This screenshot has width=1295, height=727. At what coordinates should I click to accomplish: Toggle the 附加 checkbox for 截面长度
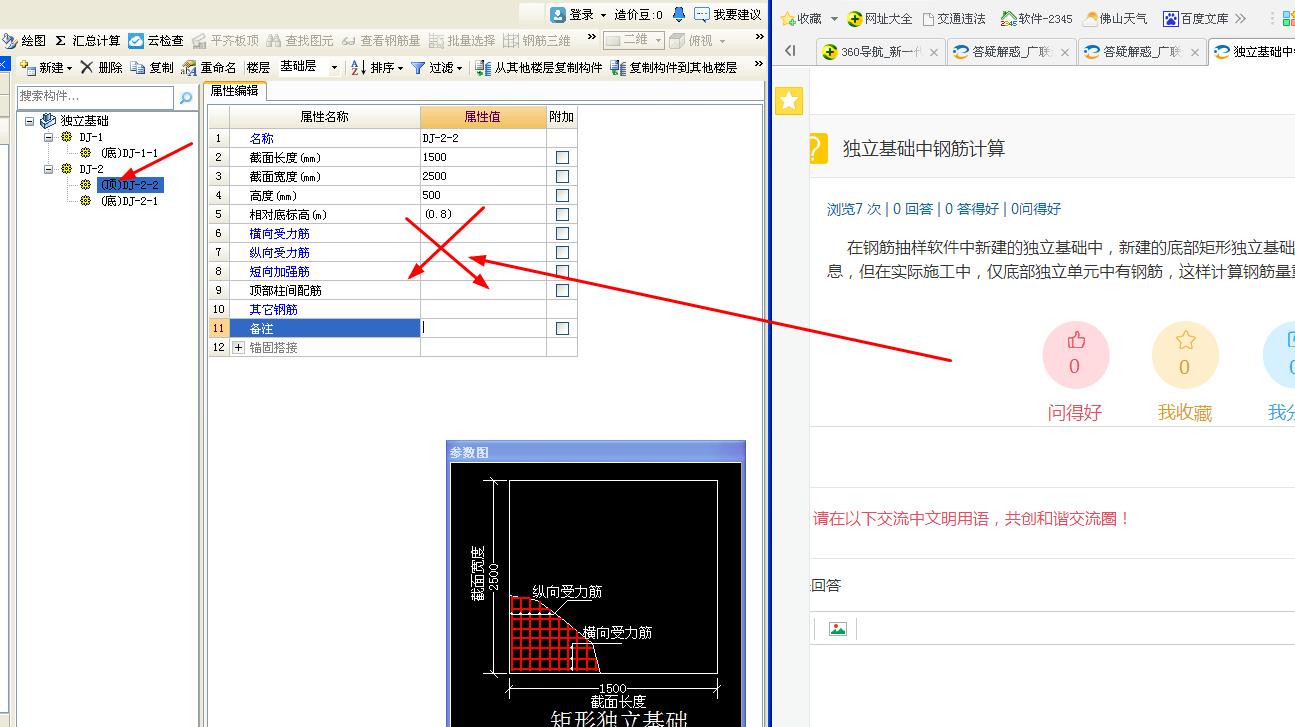(x=562, y=157)
